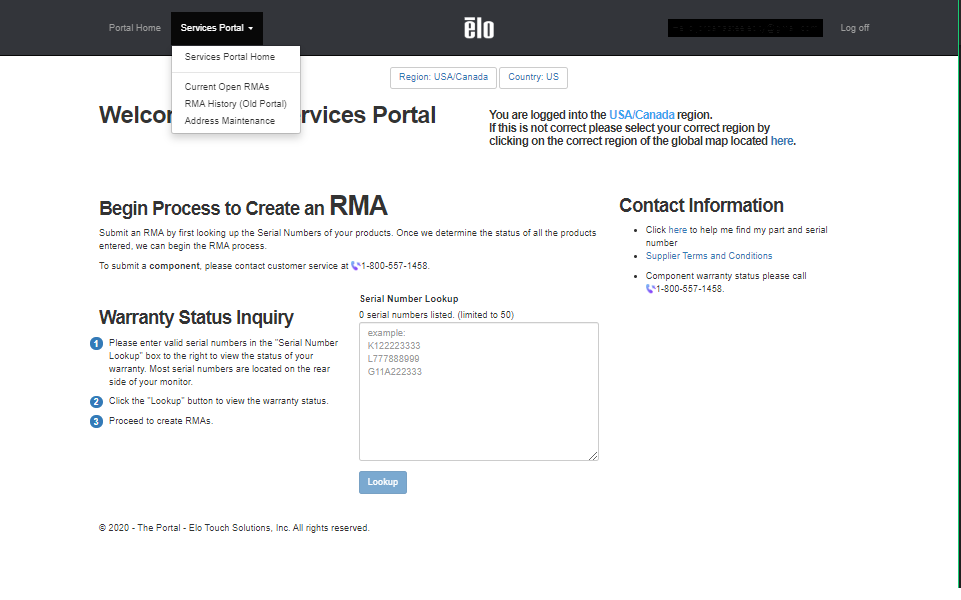
Task: Go to Address Maintenance menu item
Action: [230, 121]
